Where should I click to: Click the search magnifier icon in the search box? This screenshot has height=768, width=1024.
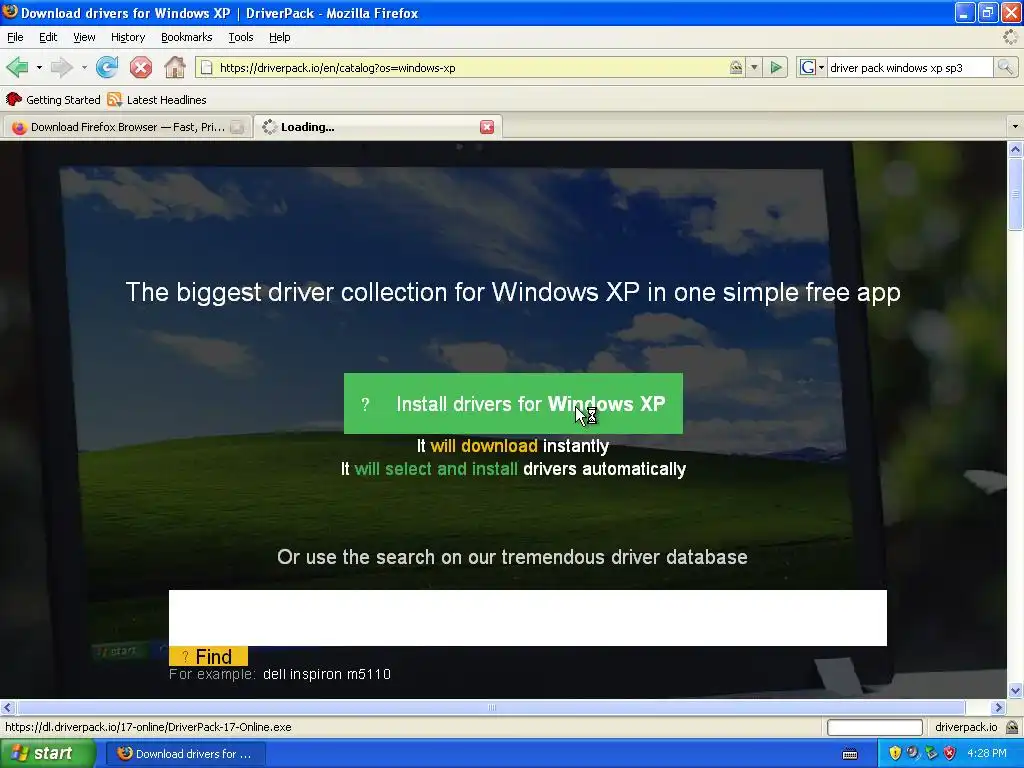[x=1005, y=67]
